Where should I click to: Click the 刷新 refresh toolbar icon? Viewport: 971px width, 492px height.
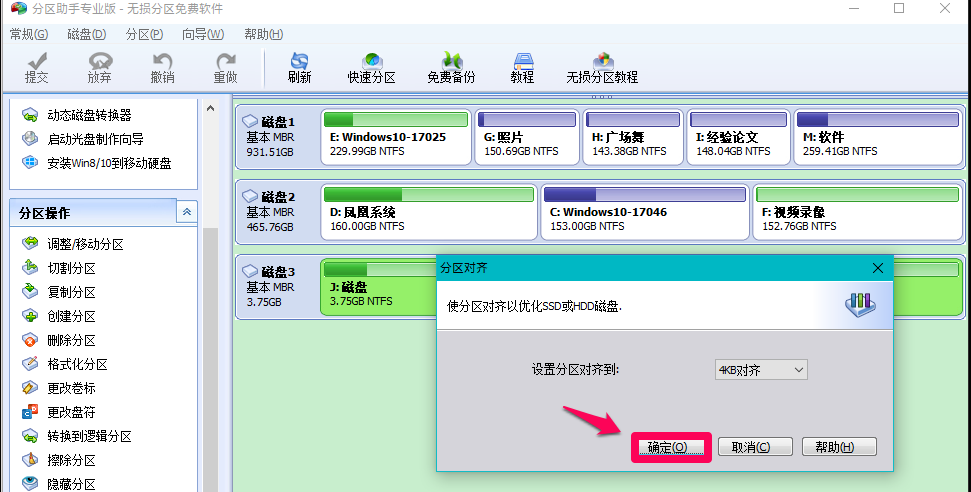(x=299, y=67)
